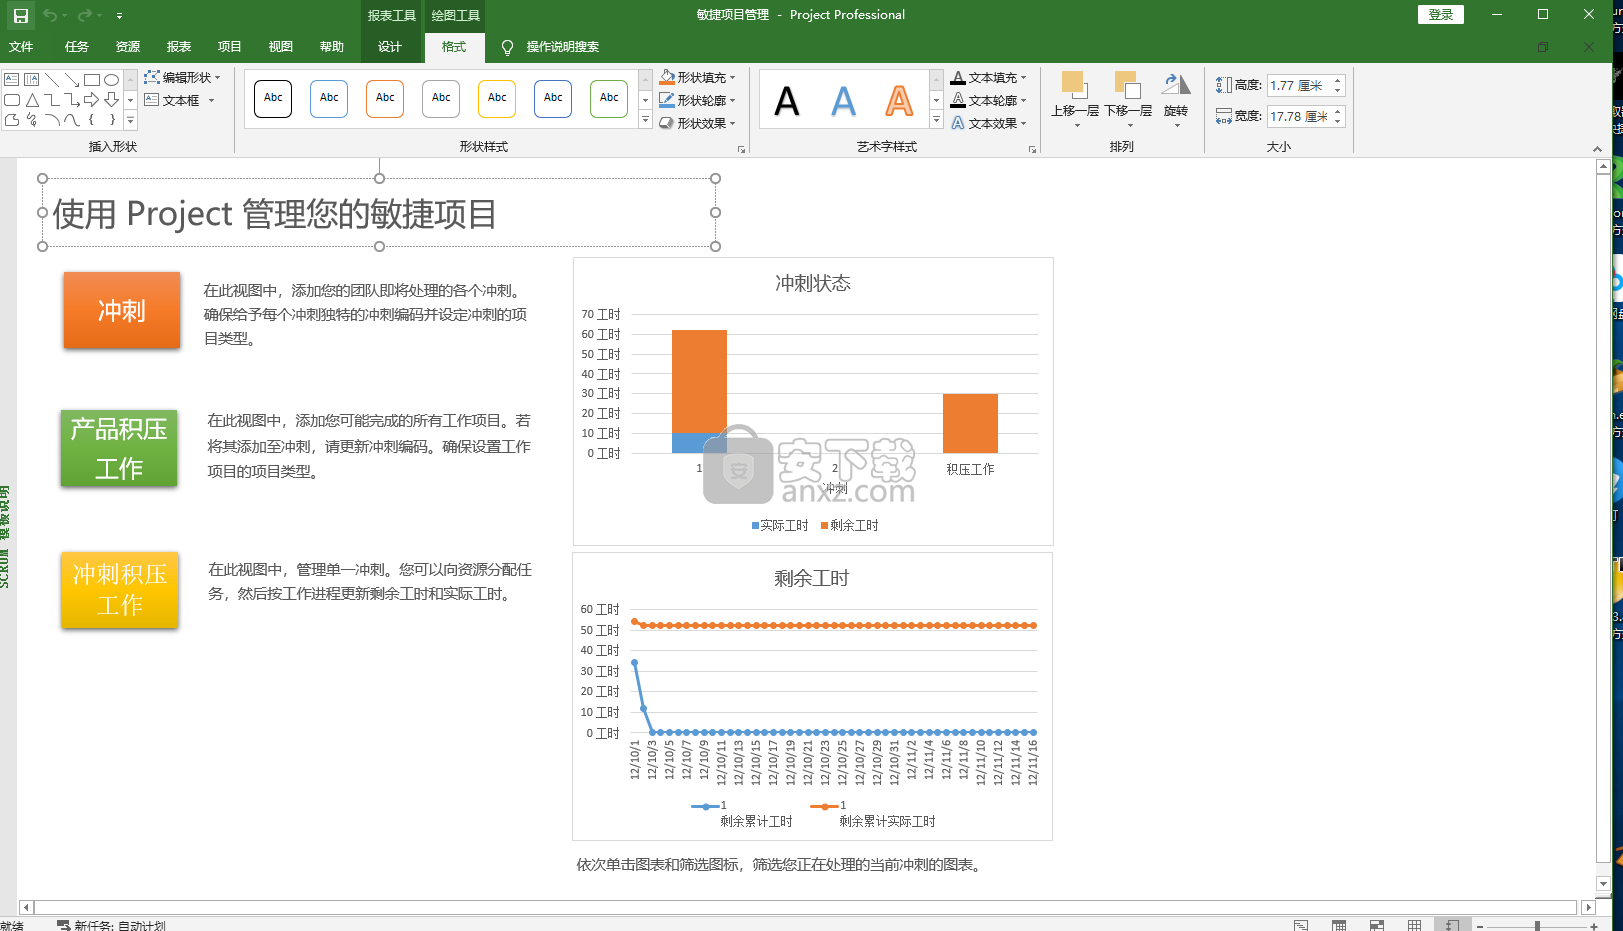This screenshot has height=931, width=1623.
Task: Select the right brace shape
Action: [x=112, y=119]
